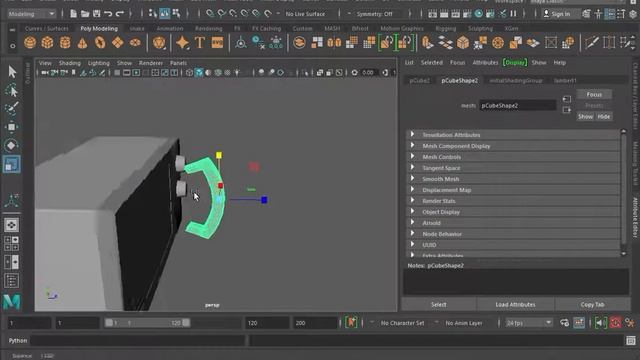Create a new scene file
The height and width of the screenshot is (360, 640).
tap(73, 14)
